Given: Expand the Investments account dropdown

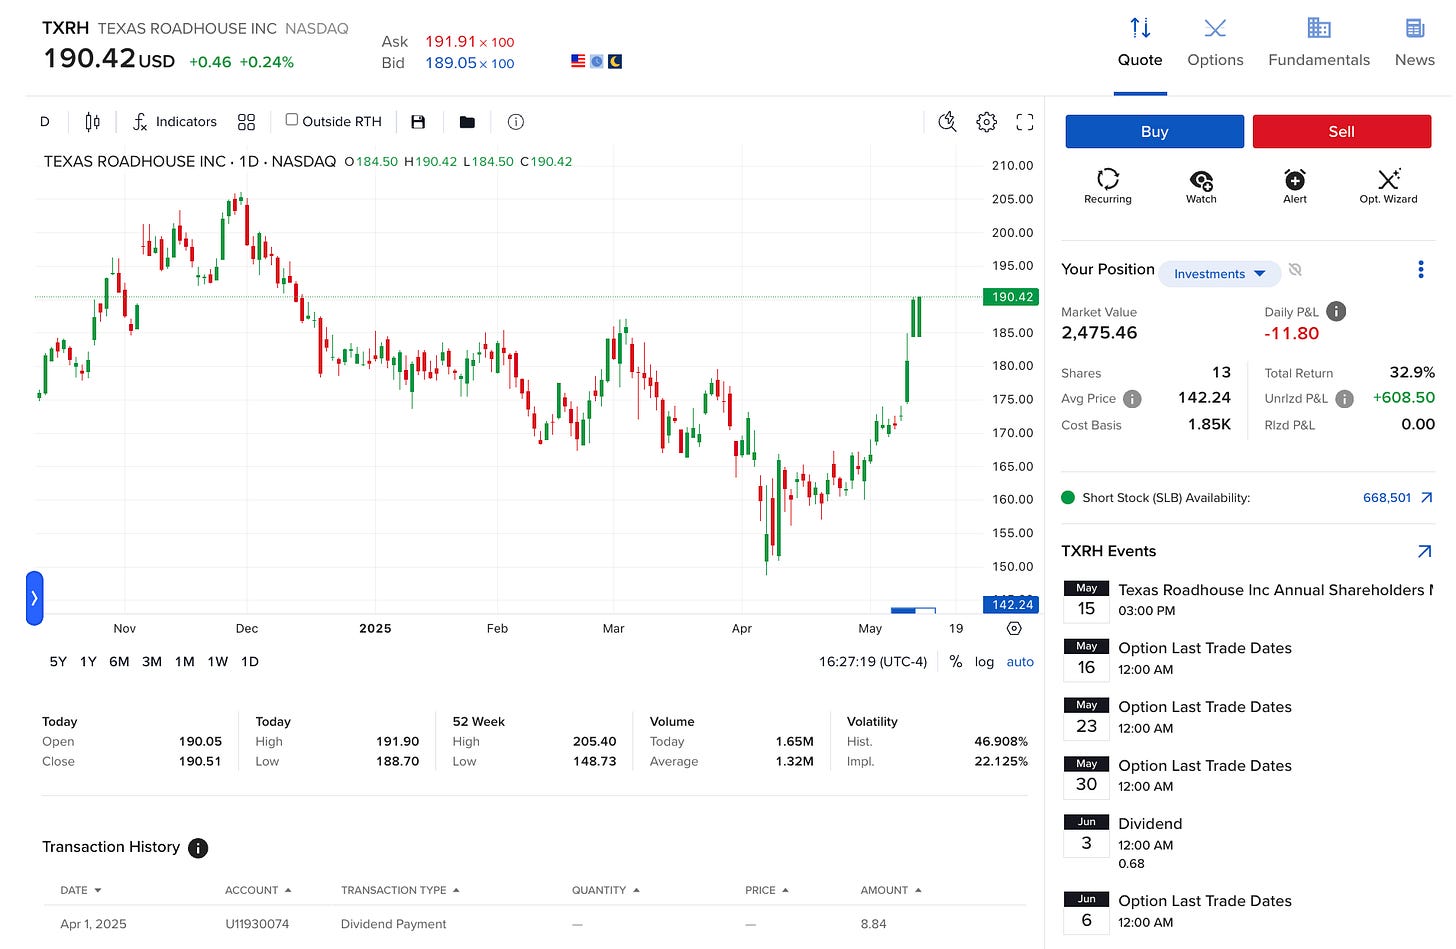Looking at the screenshot, I should point(1219,273).
